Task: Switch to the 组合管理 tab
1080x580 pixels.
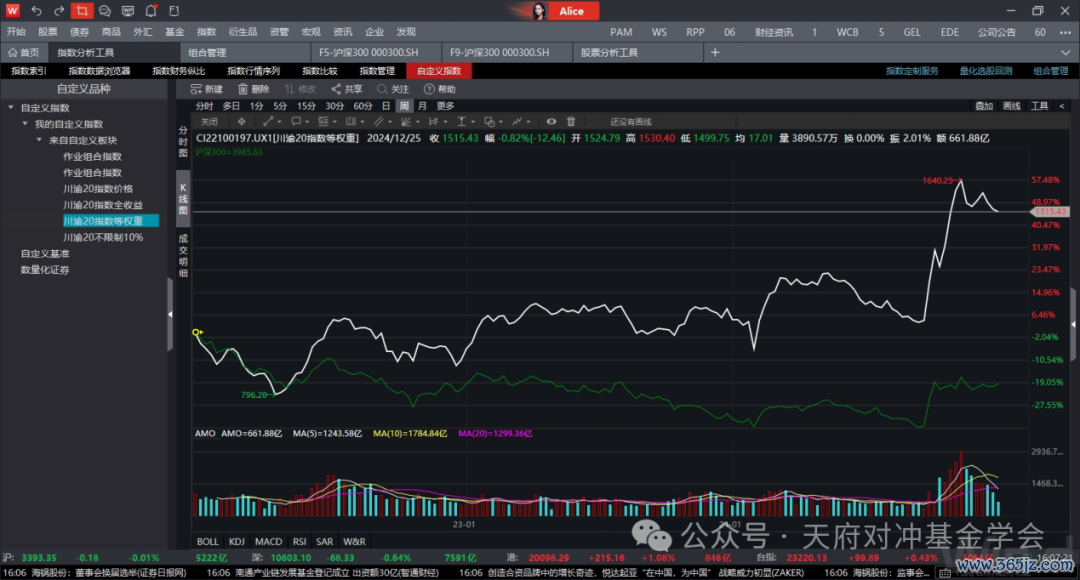Action: [x=245, y=52]
